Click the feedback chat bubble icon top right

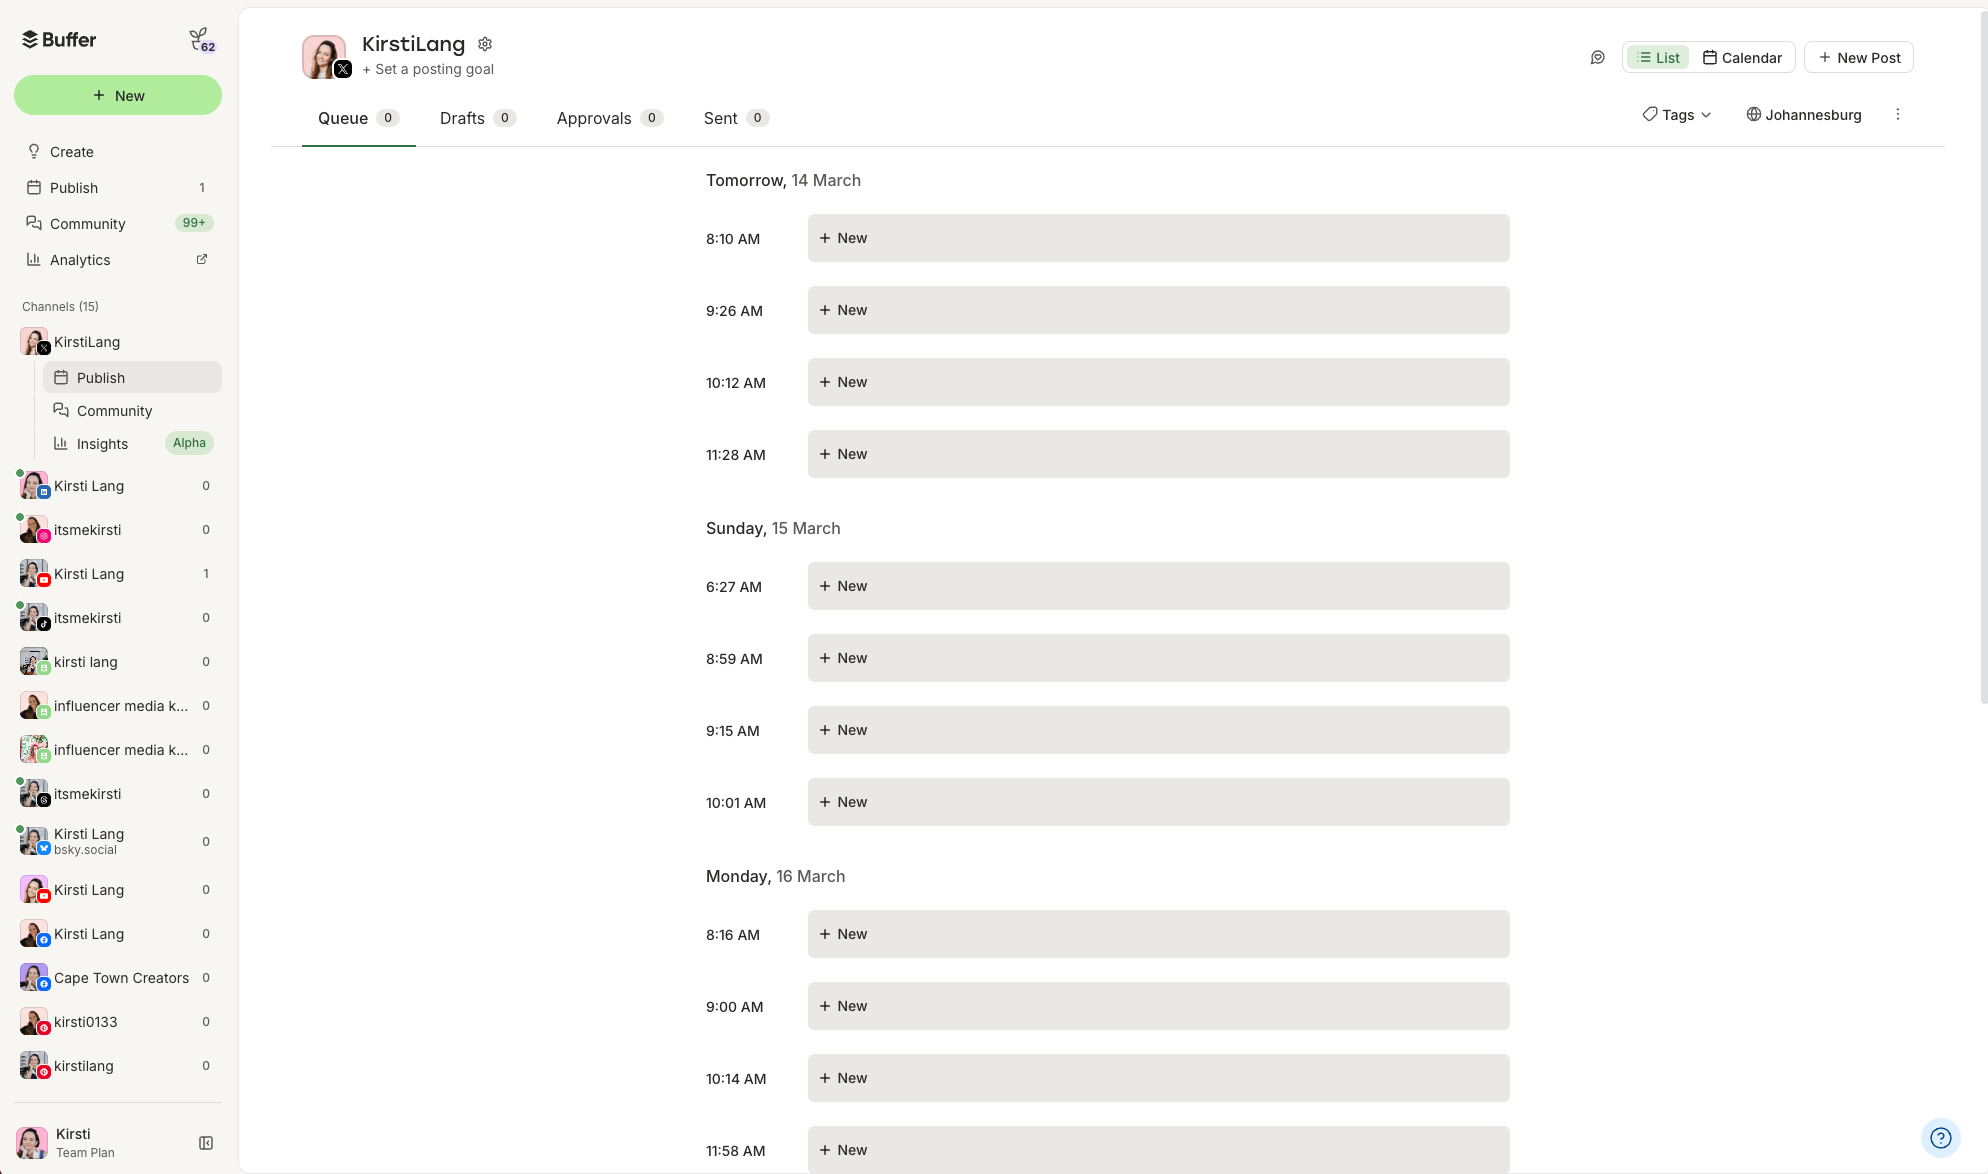coord(1597,57)
